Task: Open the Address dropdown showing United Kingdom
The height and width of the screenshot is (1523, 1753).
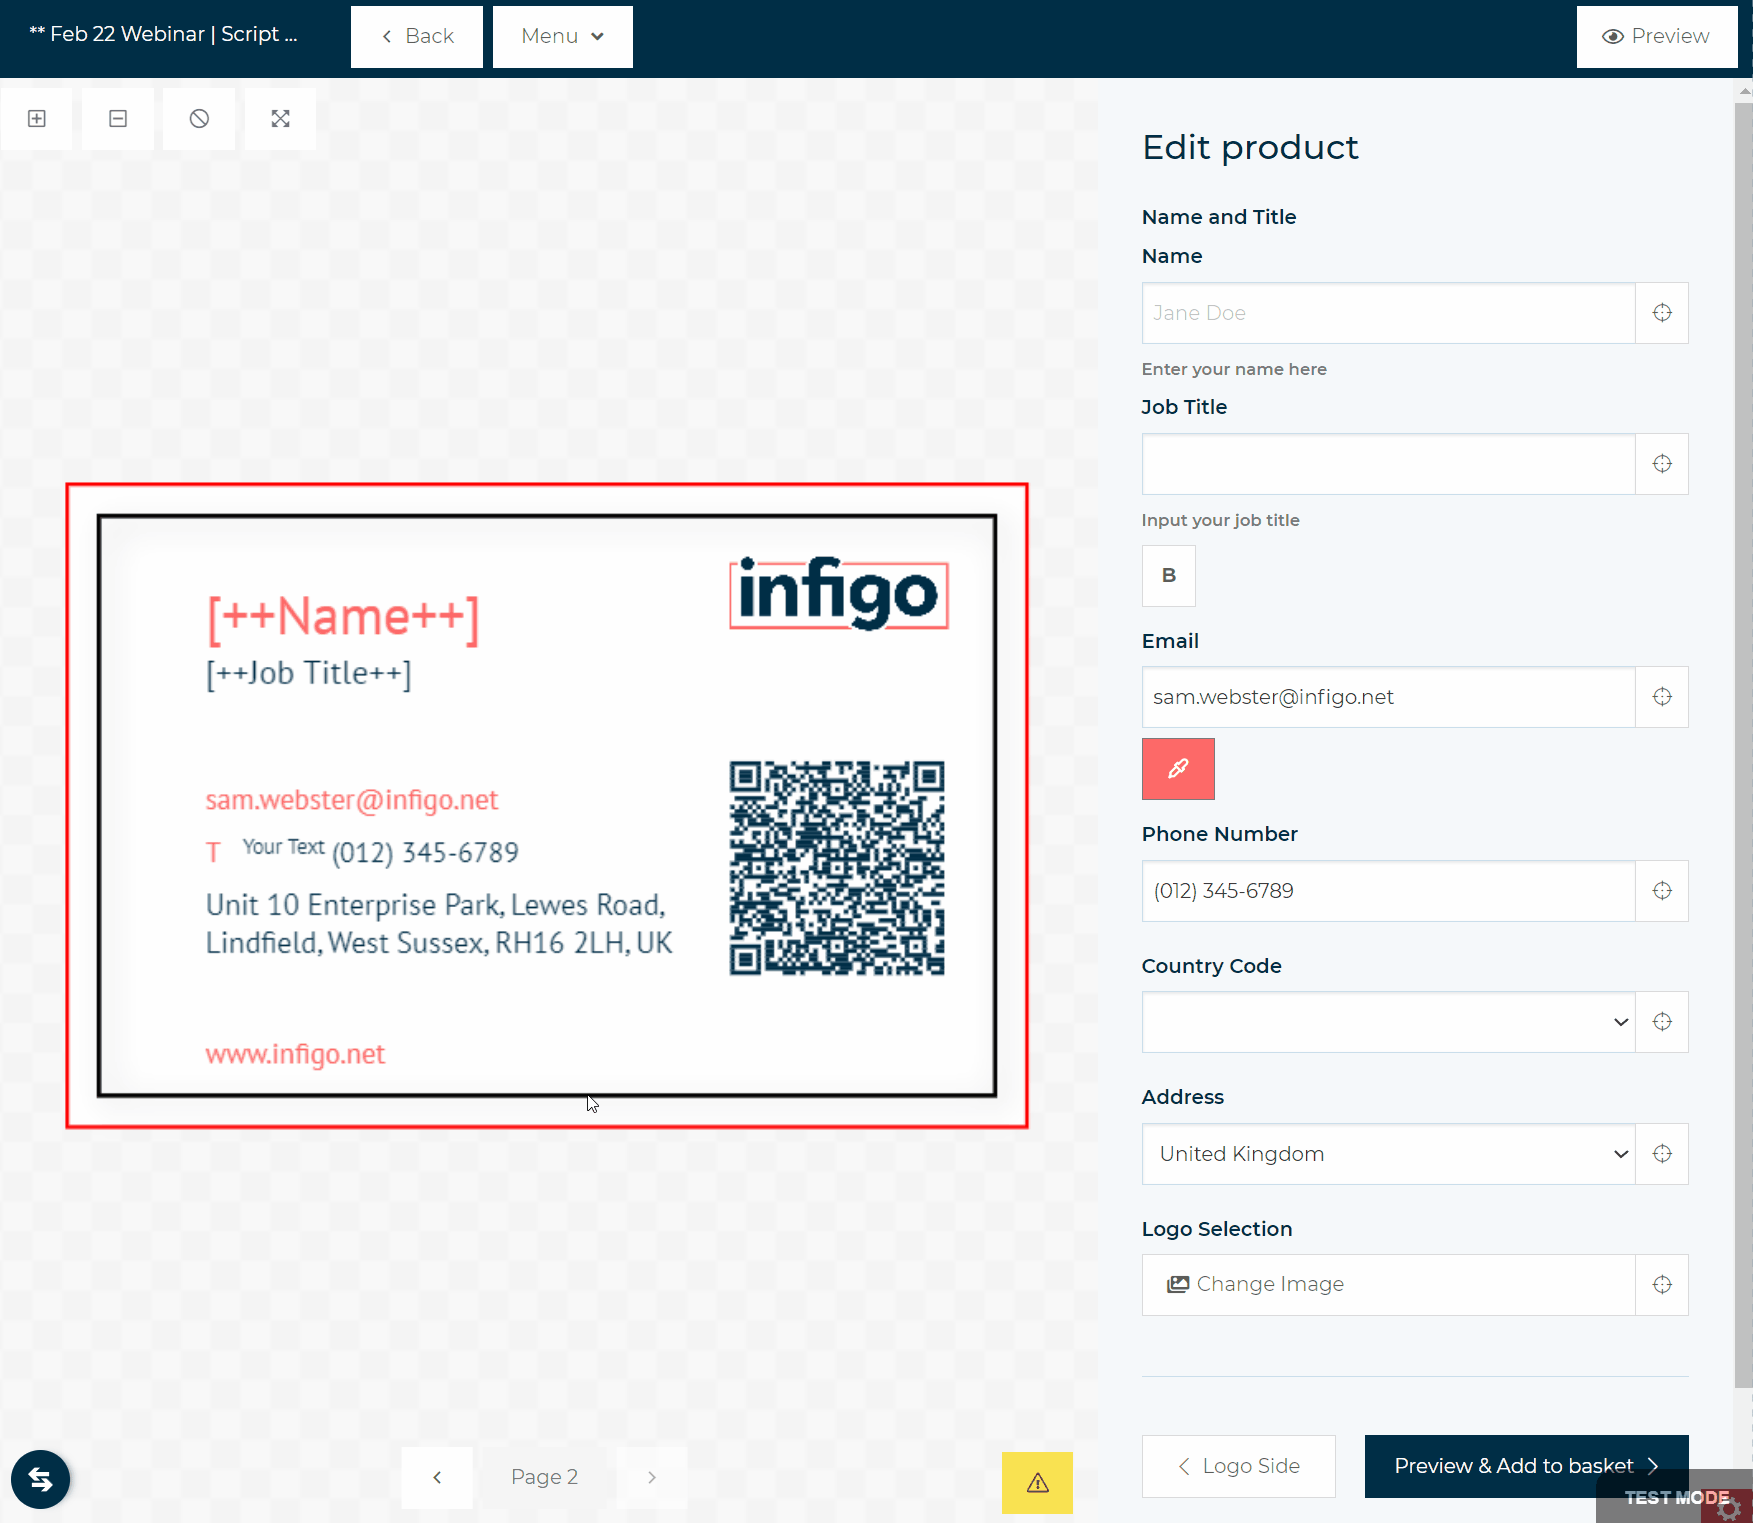Action: click(x=1389, y=1154)
